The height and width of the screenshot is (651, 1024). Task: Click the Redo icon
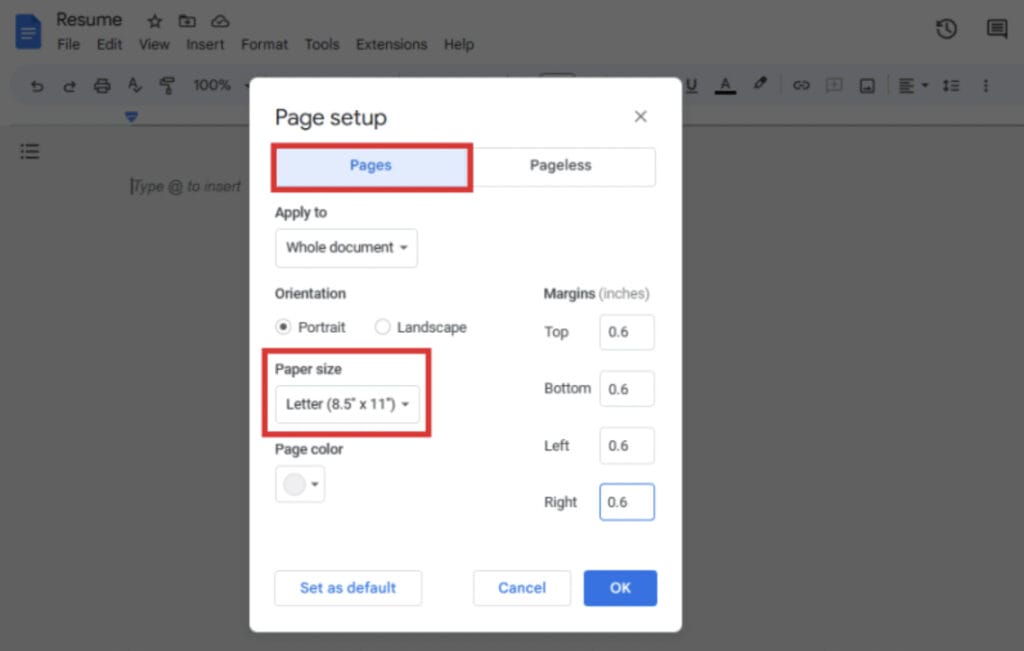click(68, 85)
